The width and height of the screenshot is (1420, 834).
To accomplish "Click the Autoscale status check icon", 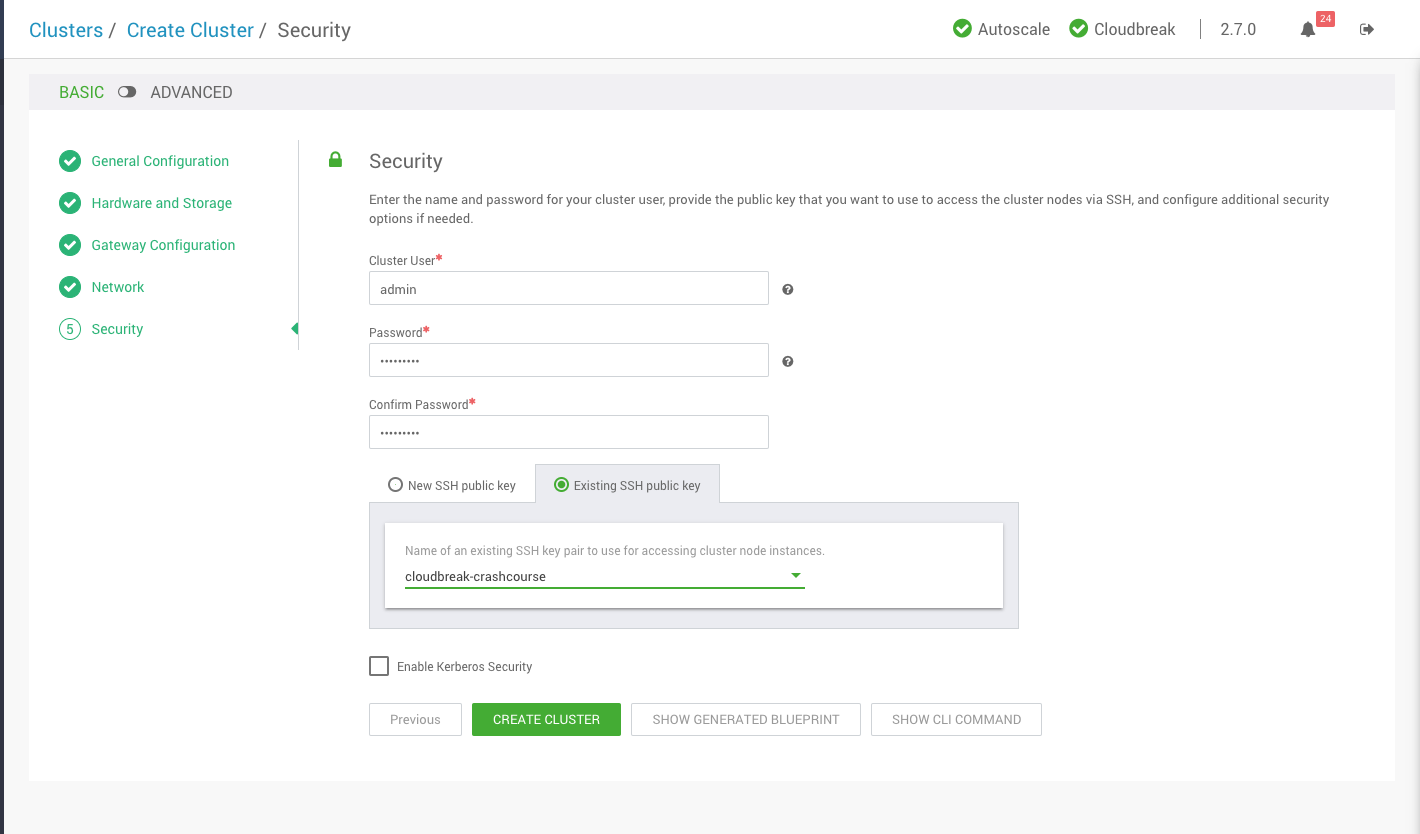I will click(x=961, y=28).
